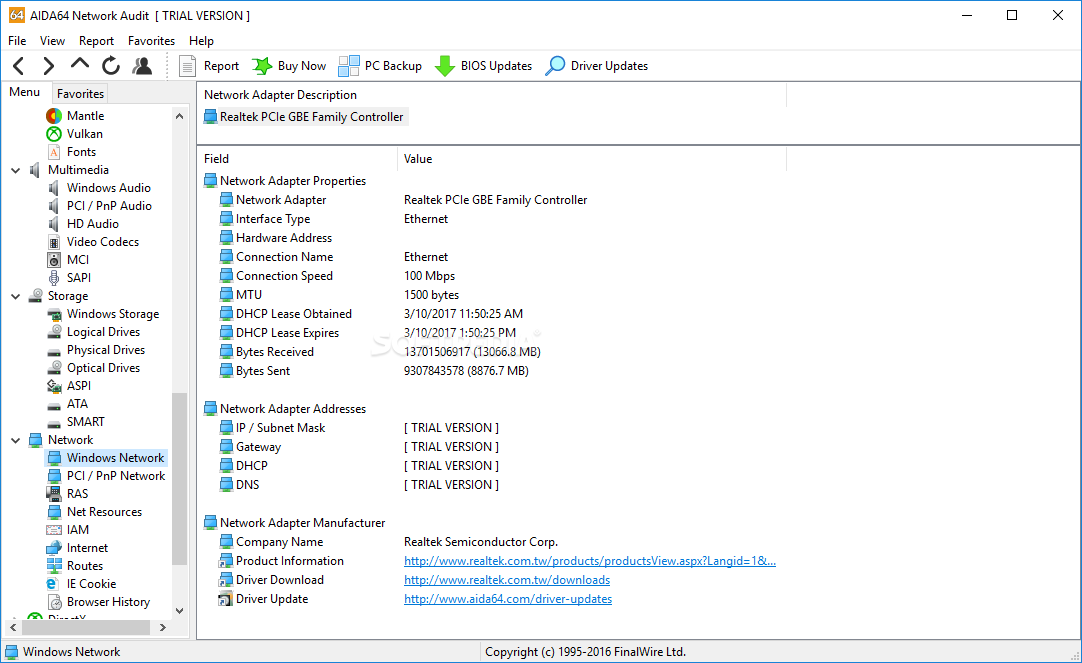Click the BIOS Updates toolbar label
Viewport: 1082px width, 663px height.
(x=496, y=66)
